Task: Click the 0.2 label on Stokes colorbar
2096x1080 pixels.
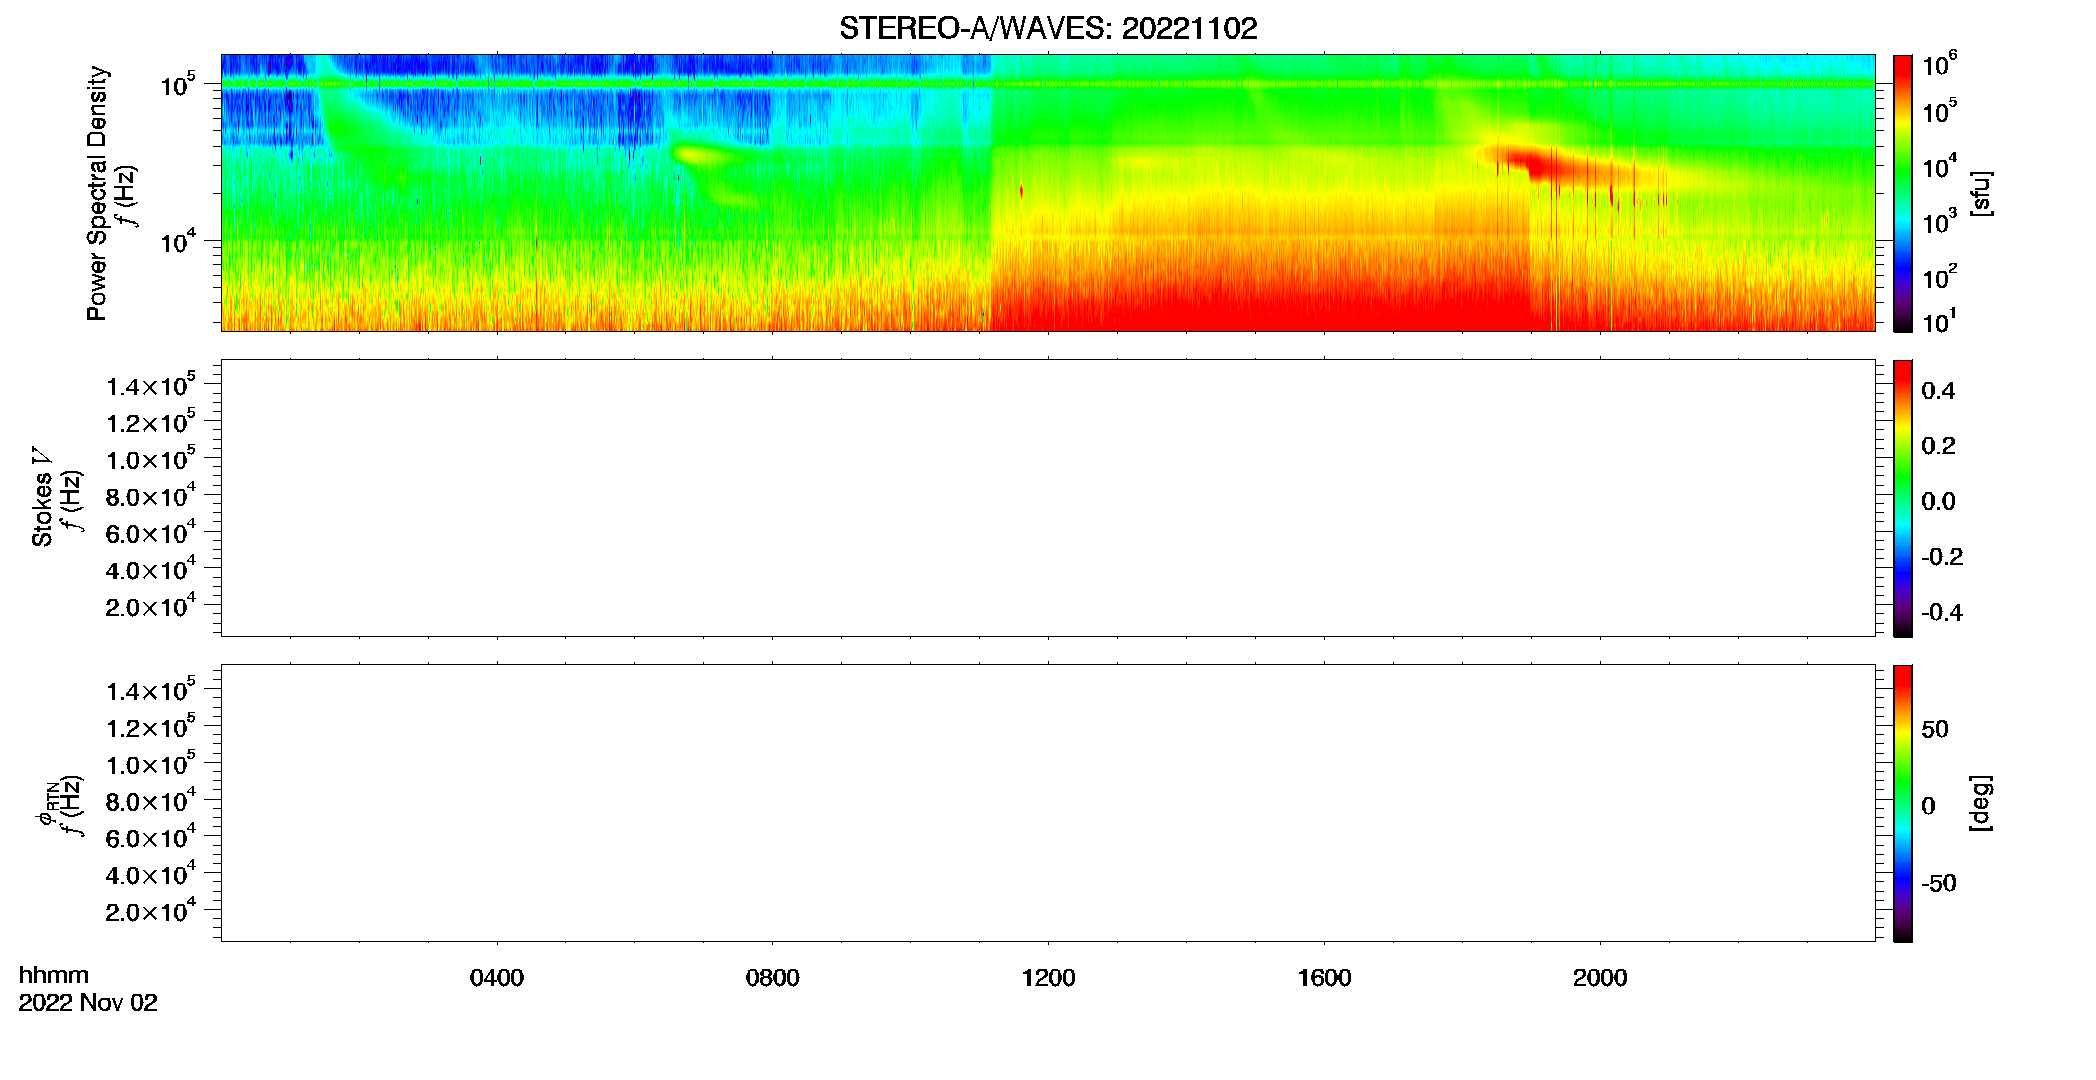Action: pyautogui.click(x=1938, y=446)
